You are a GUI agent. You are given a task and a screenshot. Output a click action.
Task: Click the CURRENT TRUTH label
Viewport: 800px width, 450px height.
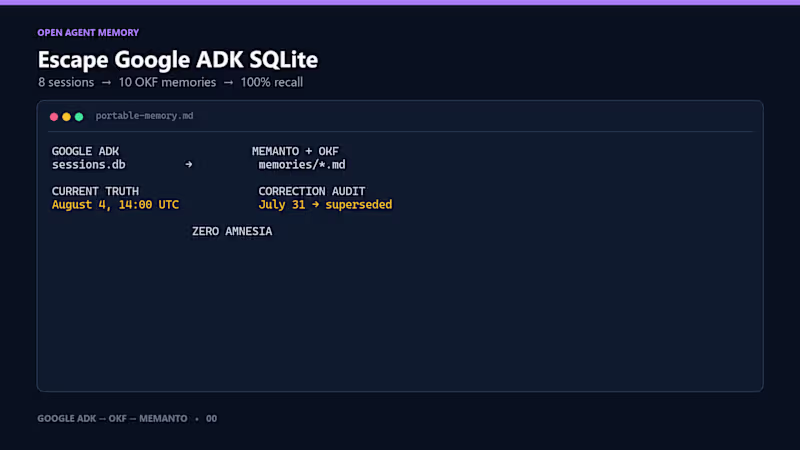tap(95, 191)
